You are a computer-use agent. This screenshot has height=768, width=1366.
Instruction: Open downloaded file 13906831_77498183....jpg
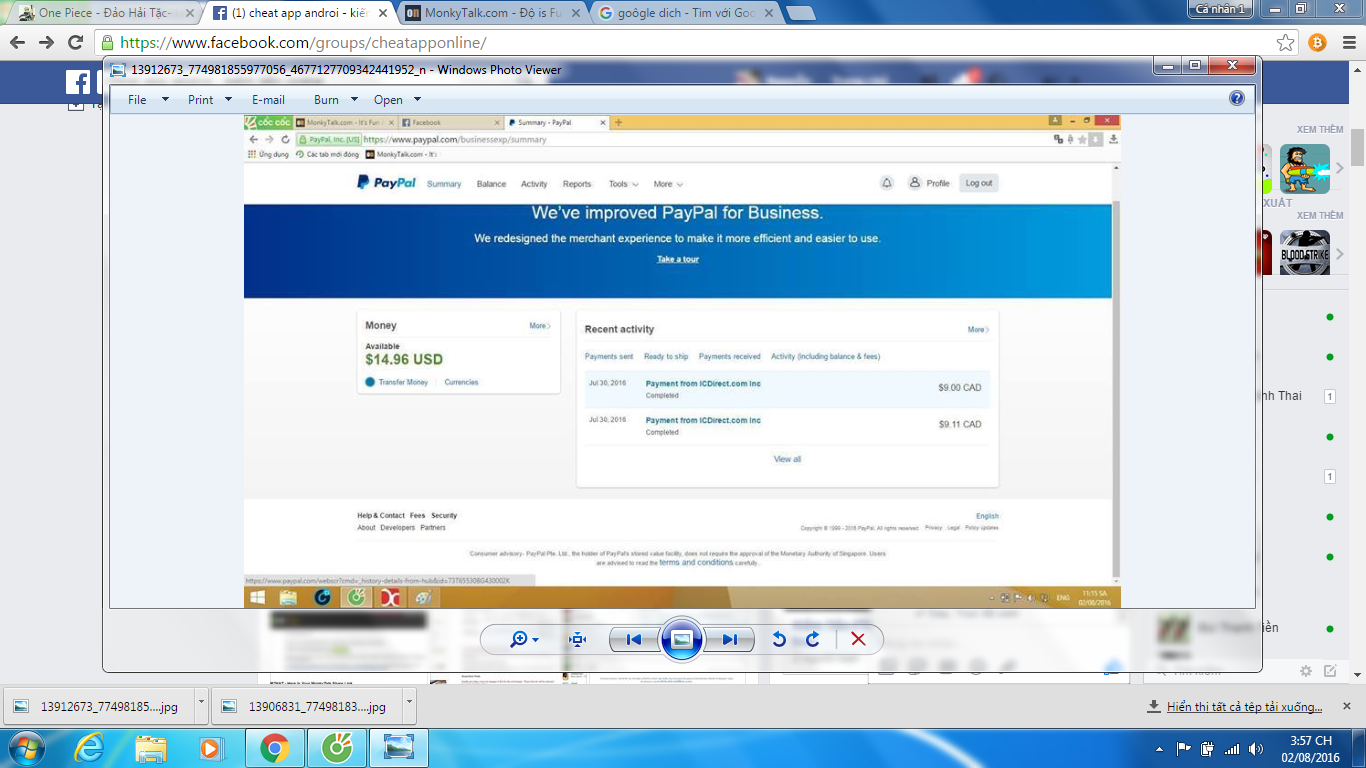pyautogui.click(x=308, y=706)
